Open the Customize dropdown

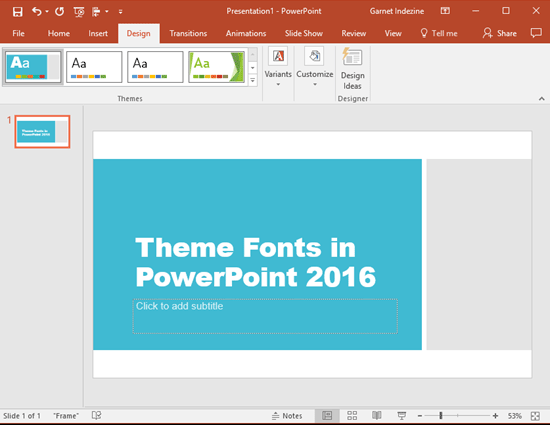tap(315, 67)
